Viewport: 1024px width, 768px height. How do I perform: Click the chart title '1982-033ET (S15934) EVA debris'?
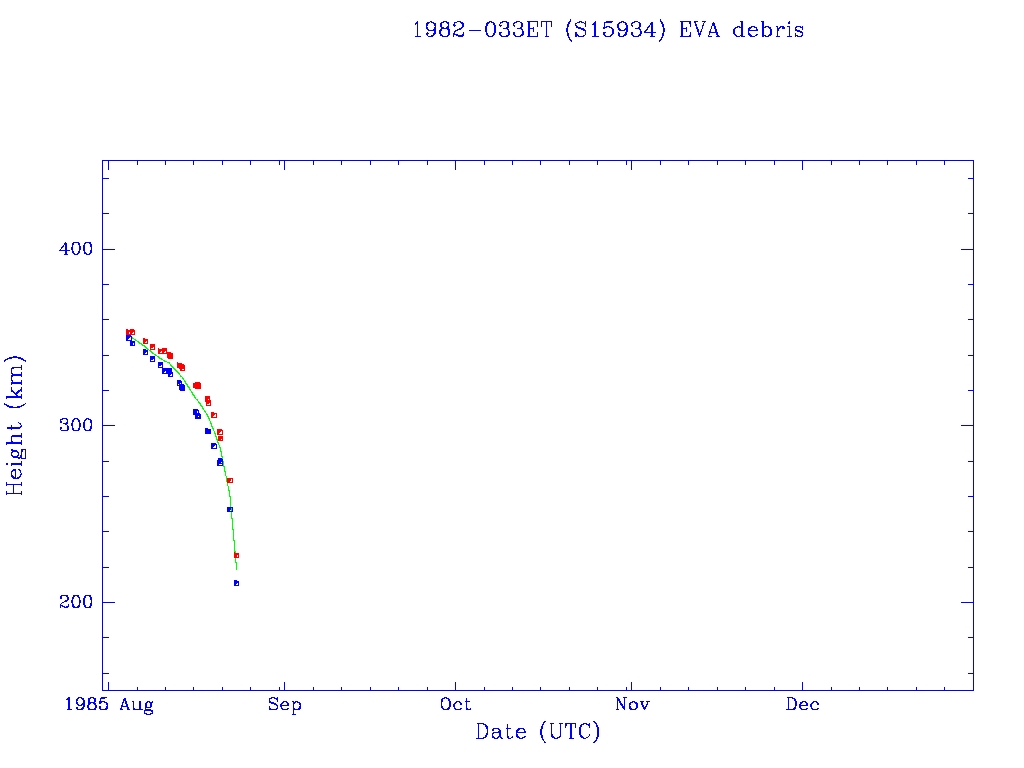coord(608,30)
